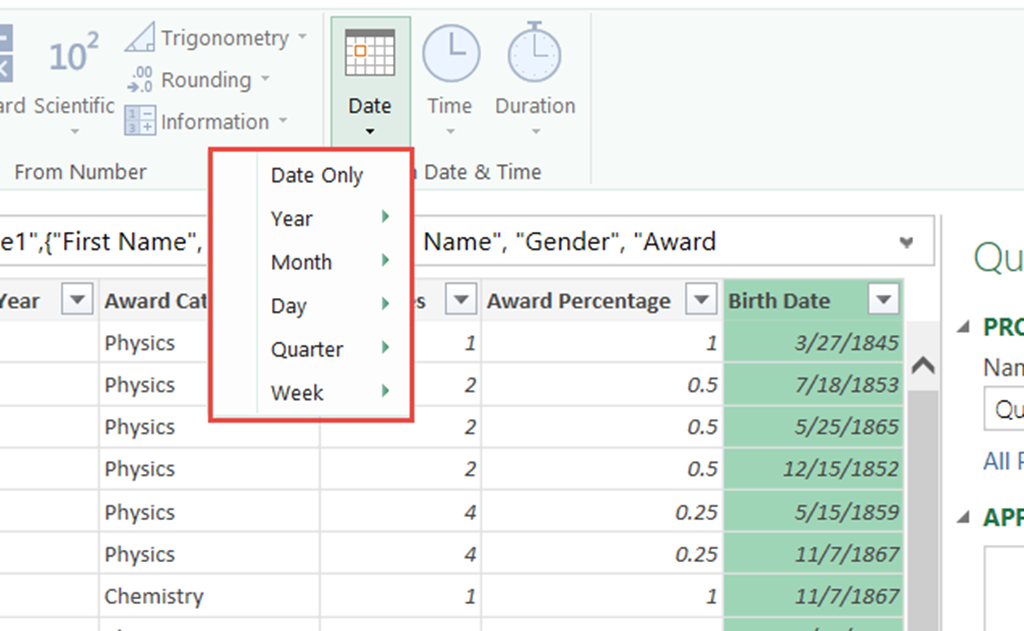Click the Date calendar icon in ribbon
The width and height of the screenshot is (1024, 631).
(370, 54)
